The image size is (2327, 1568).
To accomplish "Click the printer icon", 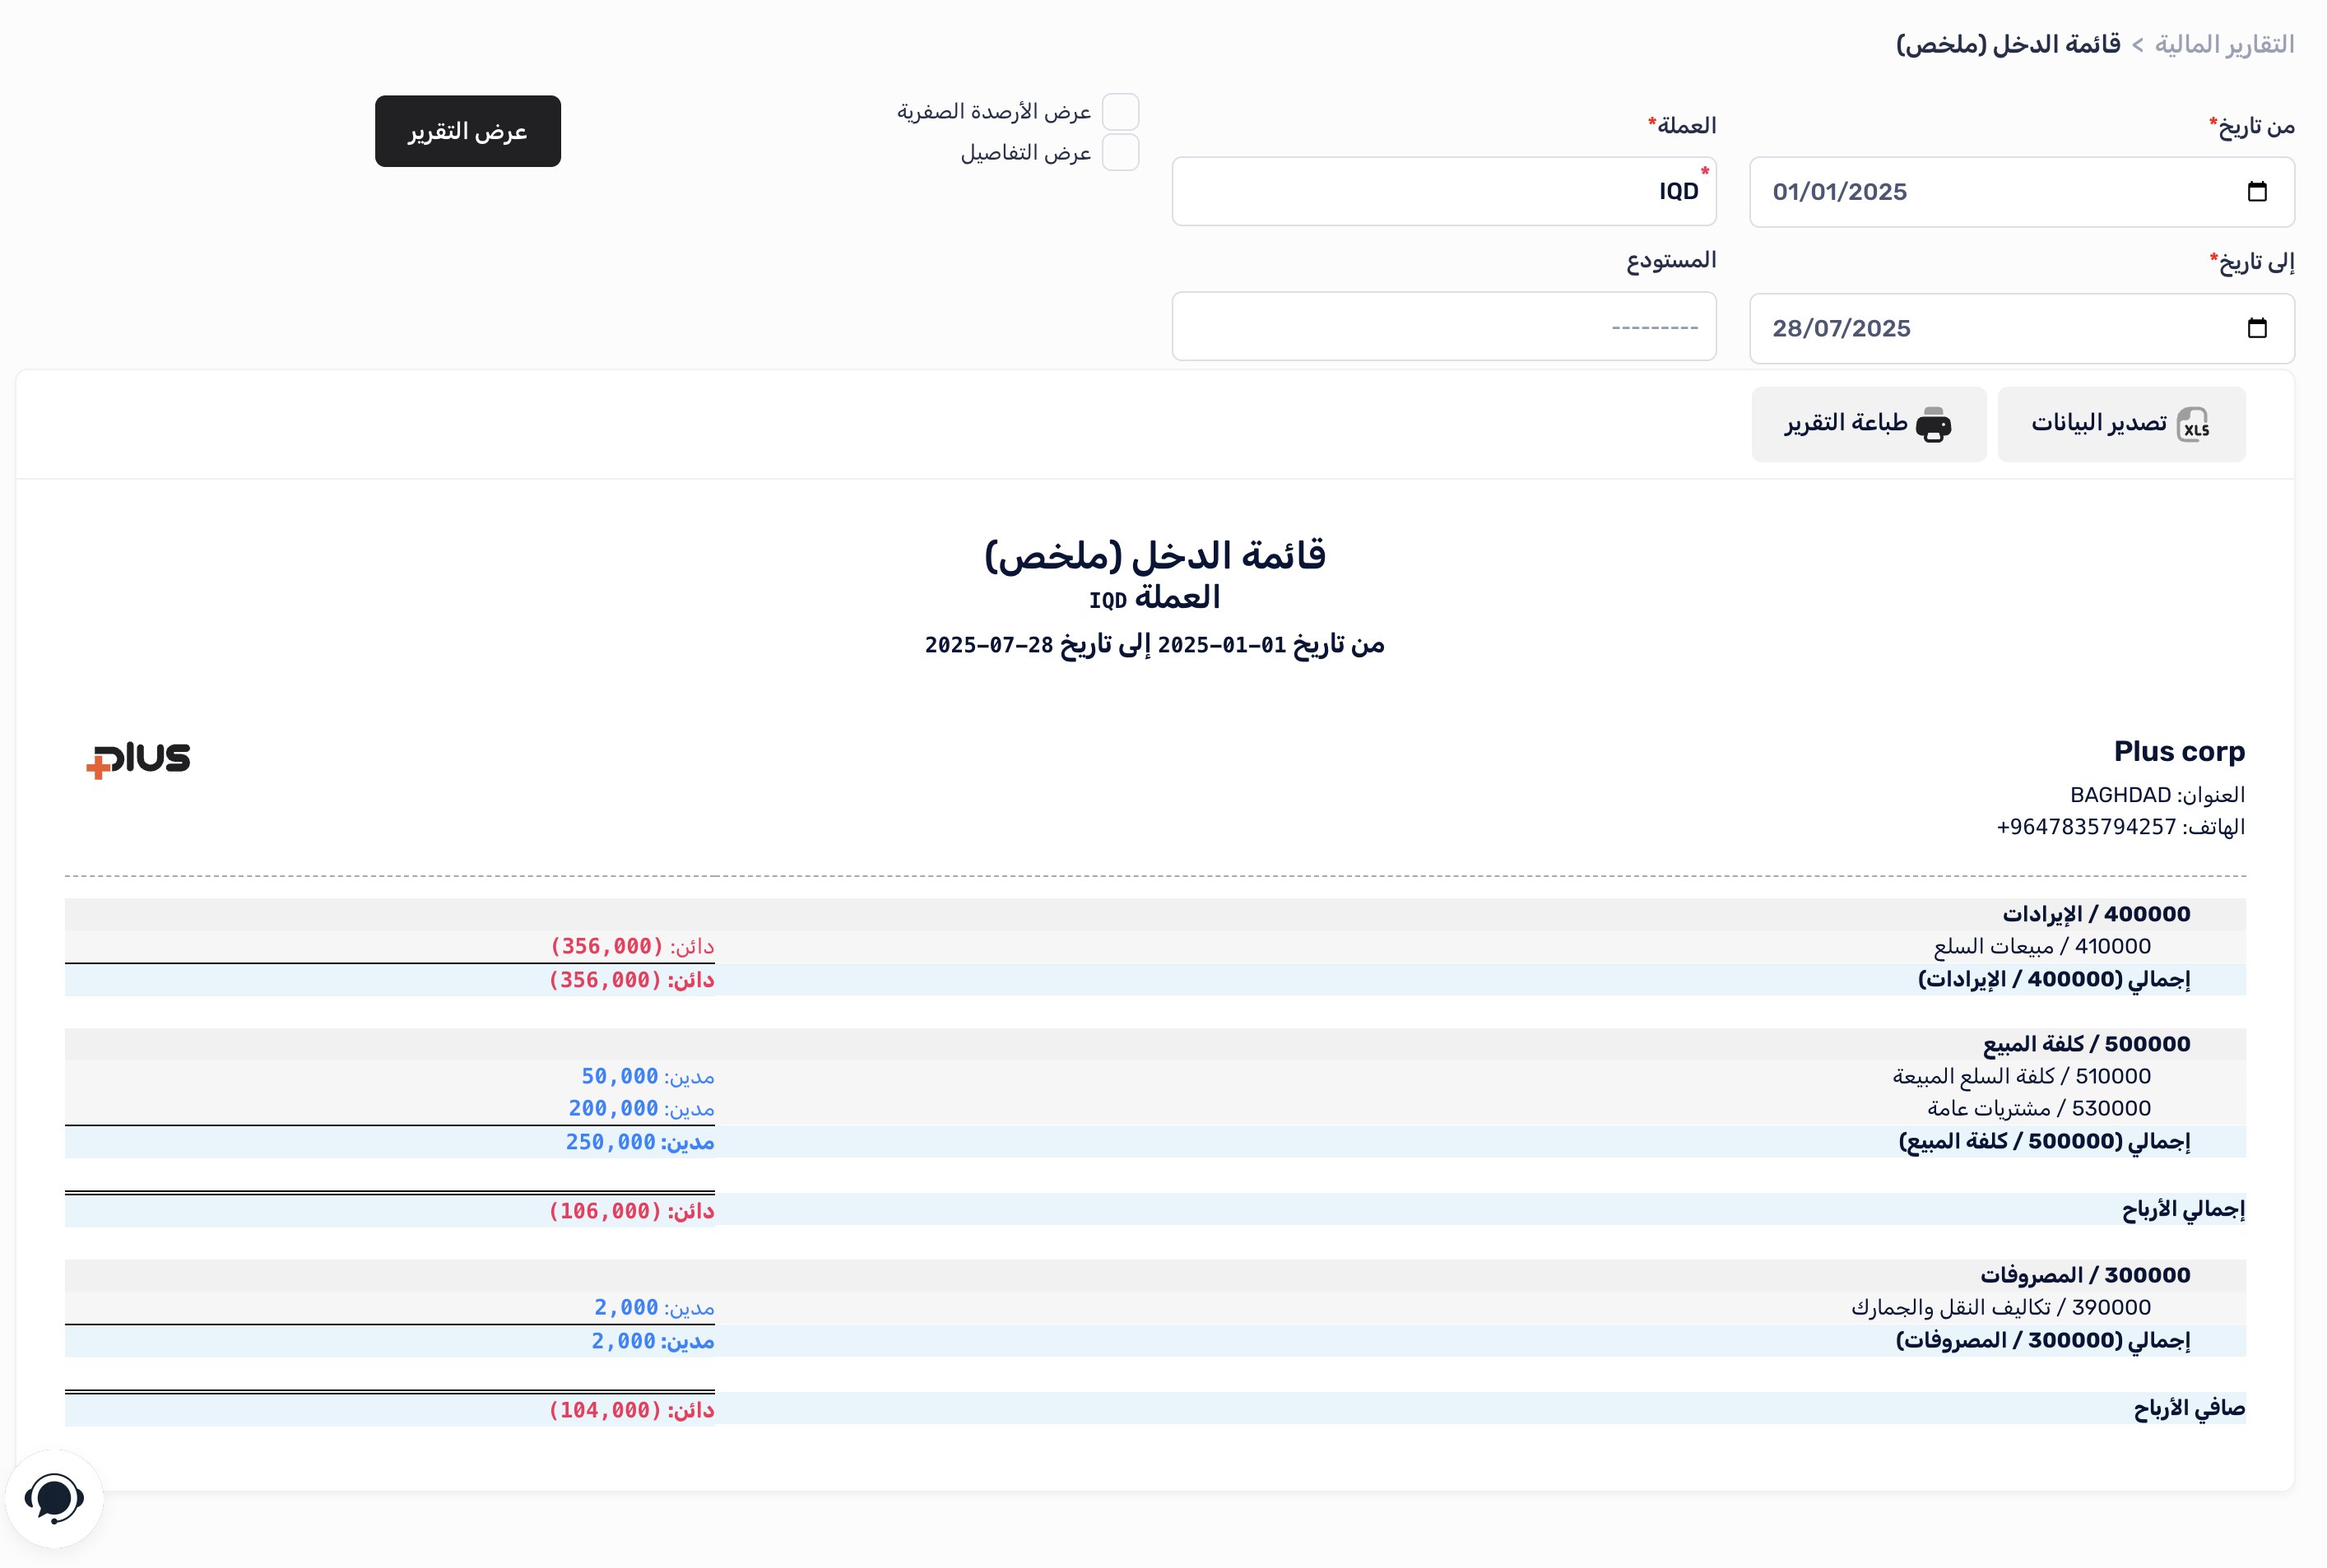I will 1933,424.
